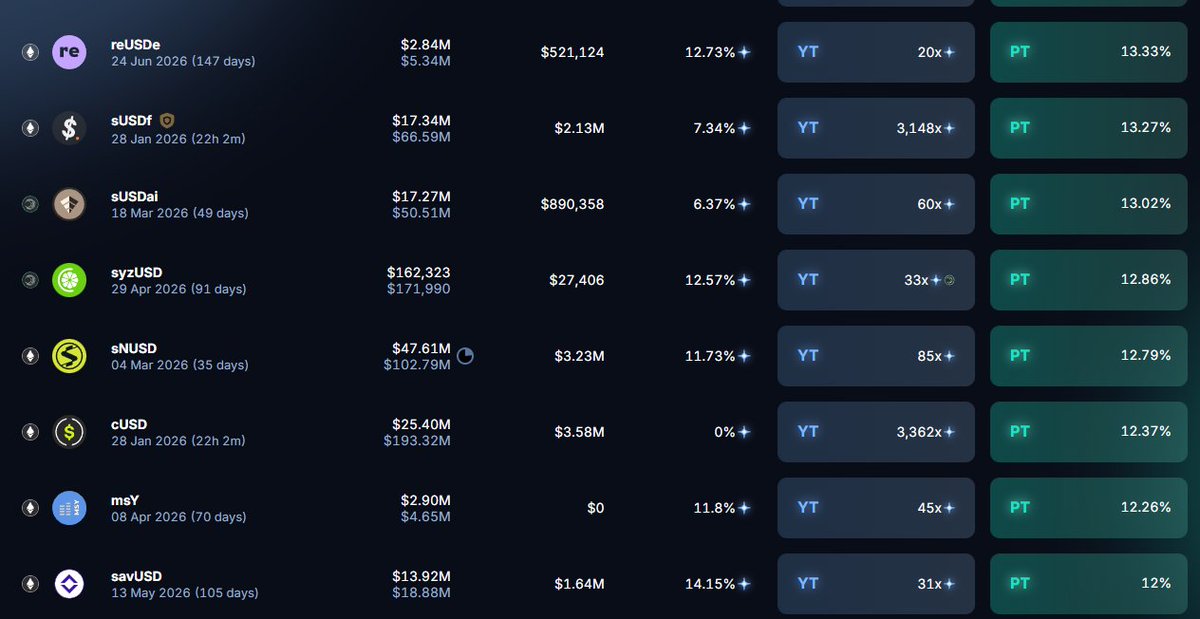The image size is (1200, 619).
Task: Click the sUSDf dollar token icon
Action: [69, 128]
